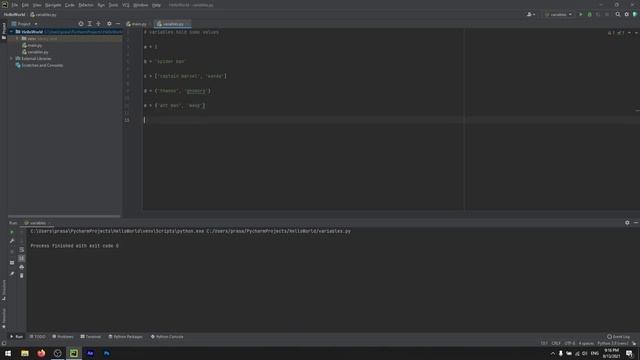Rerun the program with green arrow

12,232
